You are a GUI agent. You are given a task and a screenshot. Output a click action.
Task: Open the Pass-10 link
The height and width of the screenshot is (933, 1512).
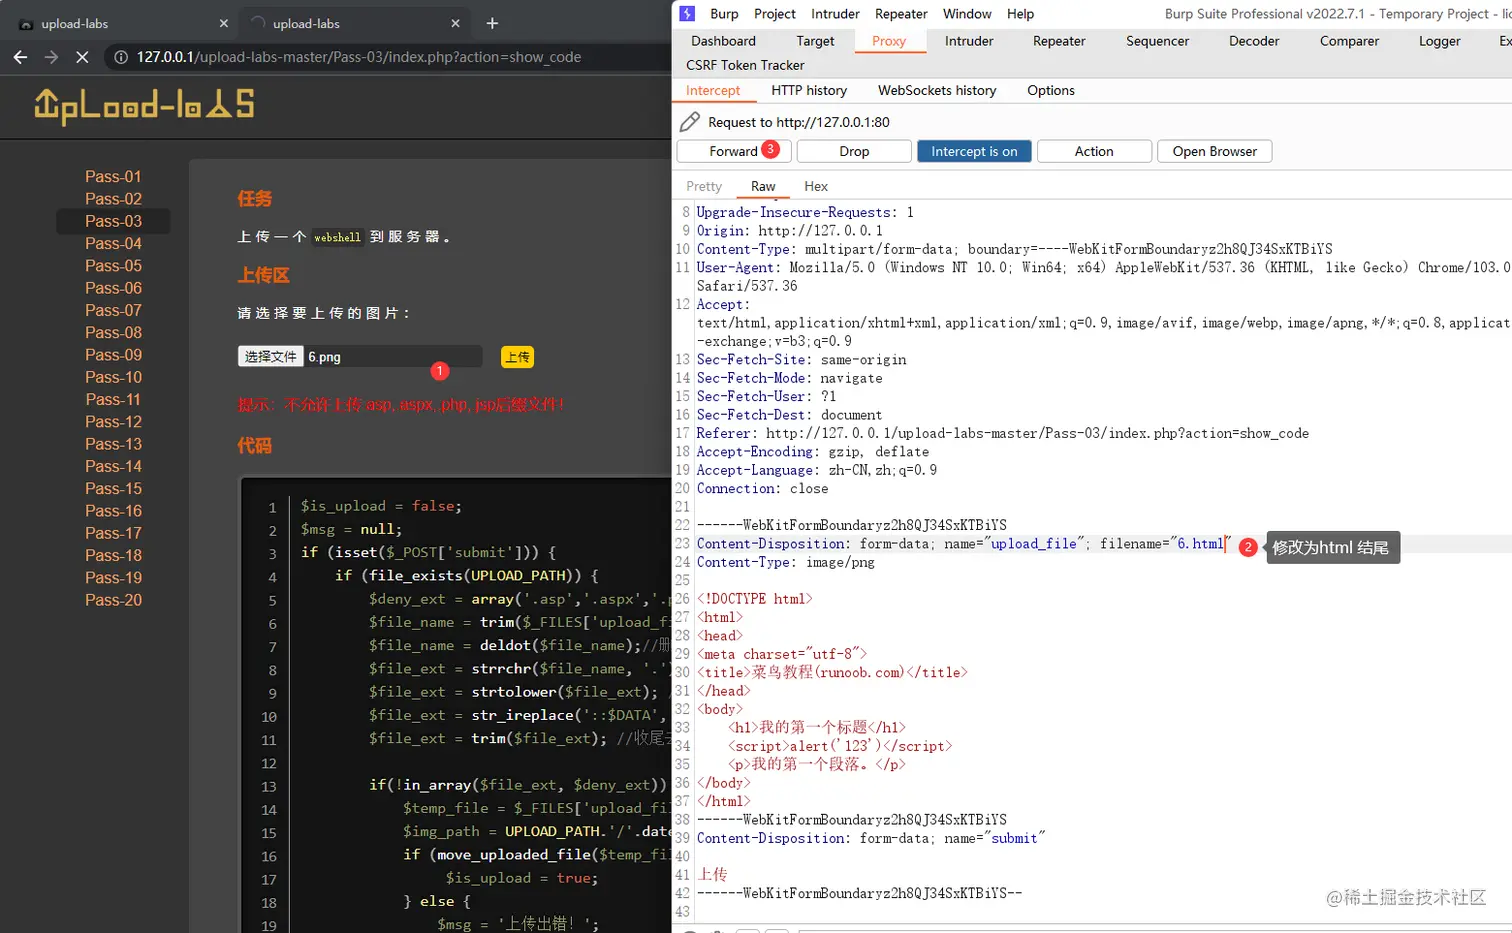113,377
